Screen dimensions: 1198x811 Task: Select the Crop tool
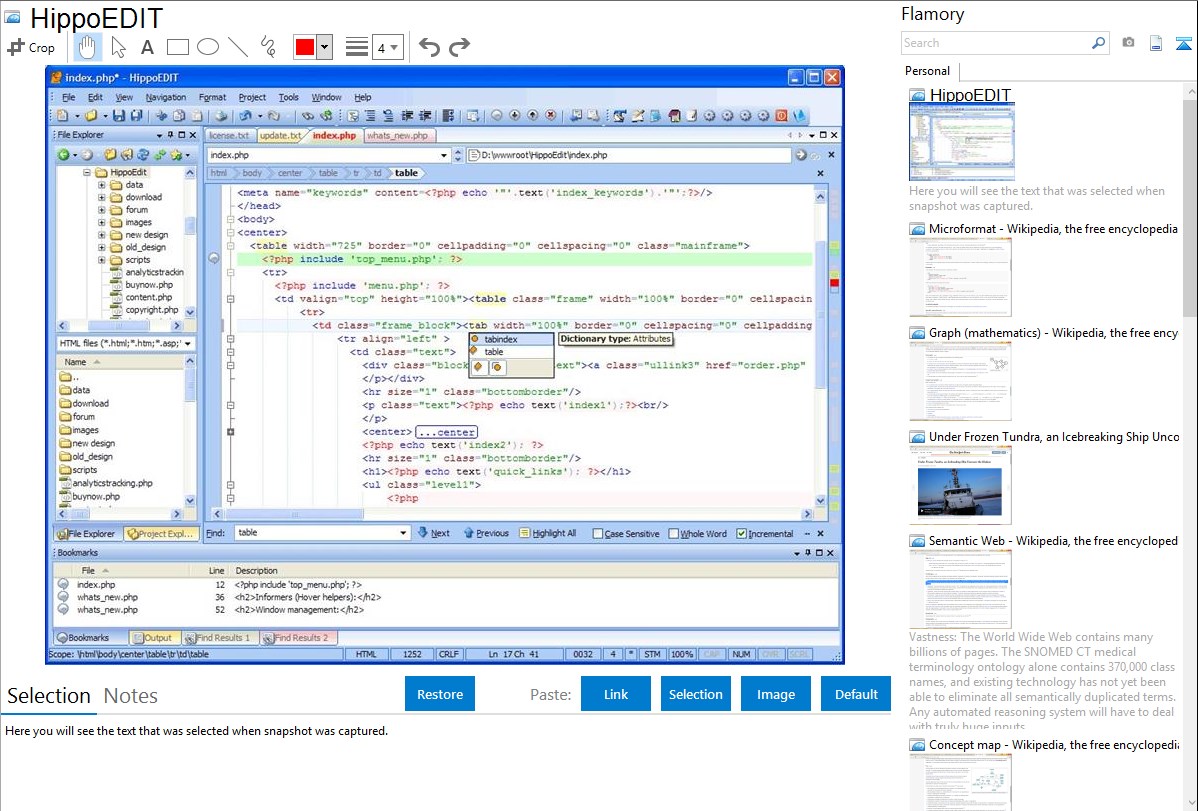coord(31,47)
